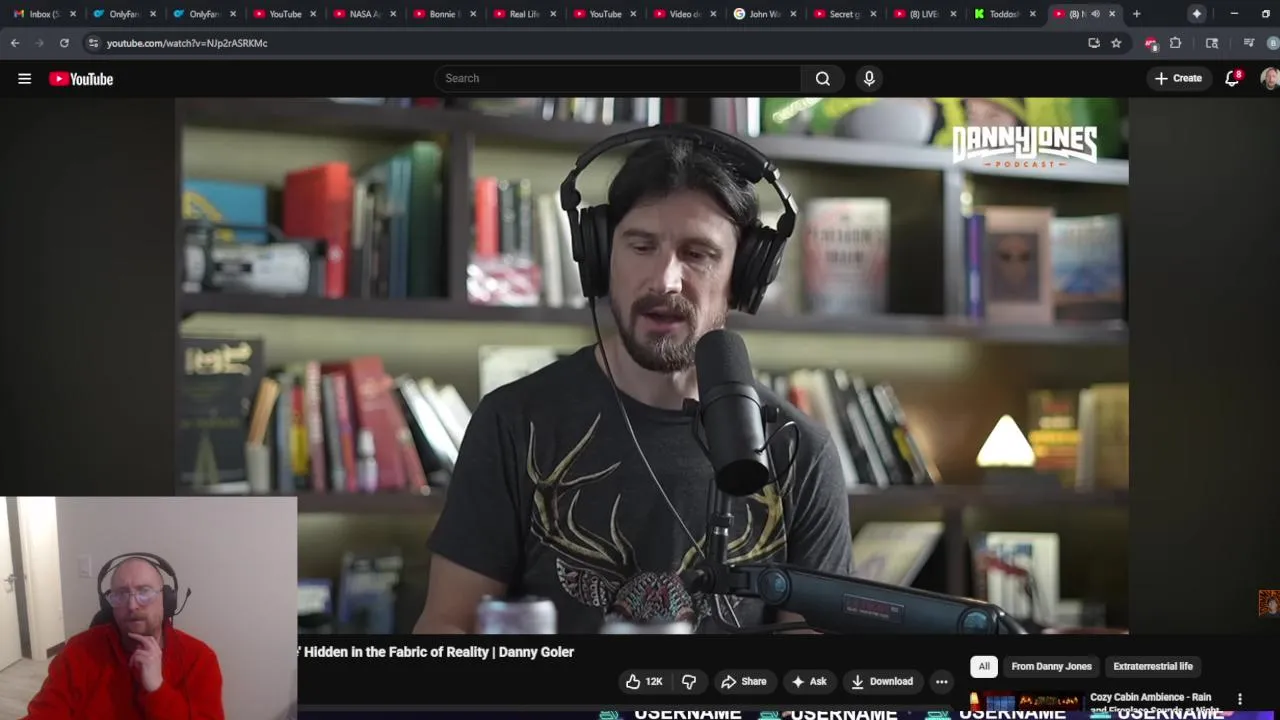Switch to the Secret g tab
Image resolution: width=1280 pixels, height=720 pixels.
pyautogui.click(x=844, y=14)
